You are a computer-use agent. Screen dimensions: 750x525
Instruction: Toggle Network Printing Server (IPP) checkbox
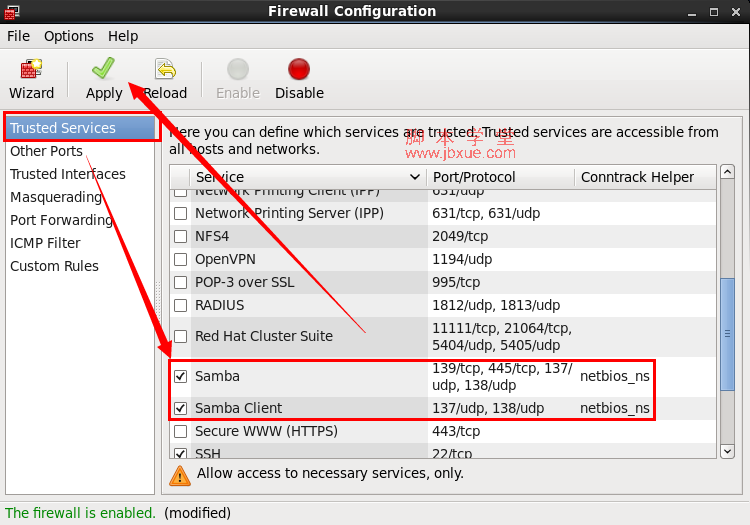click(x=180, y=213)
